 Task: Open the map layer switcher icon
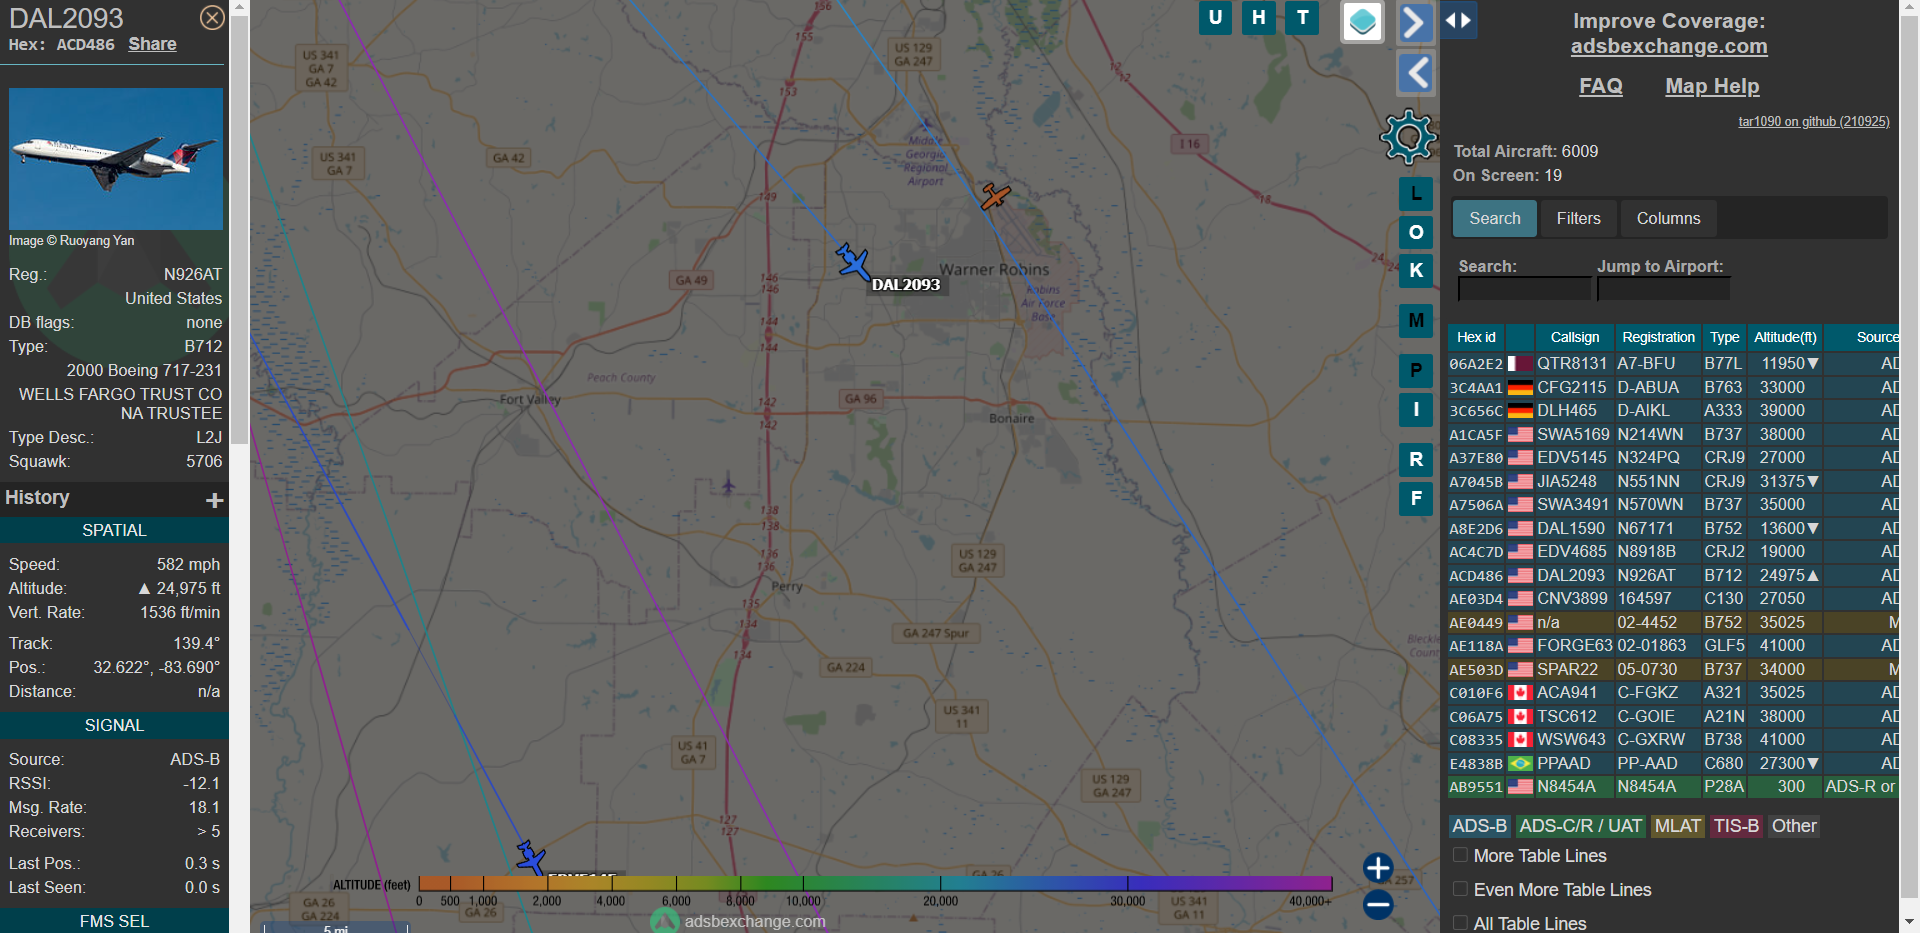tap(1362, 21)
